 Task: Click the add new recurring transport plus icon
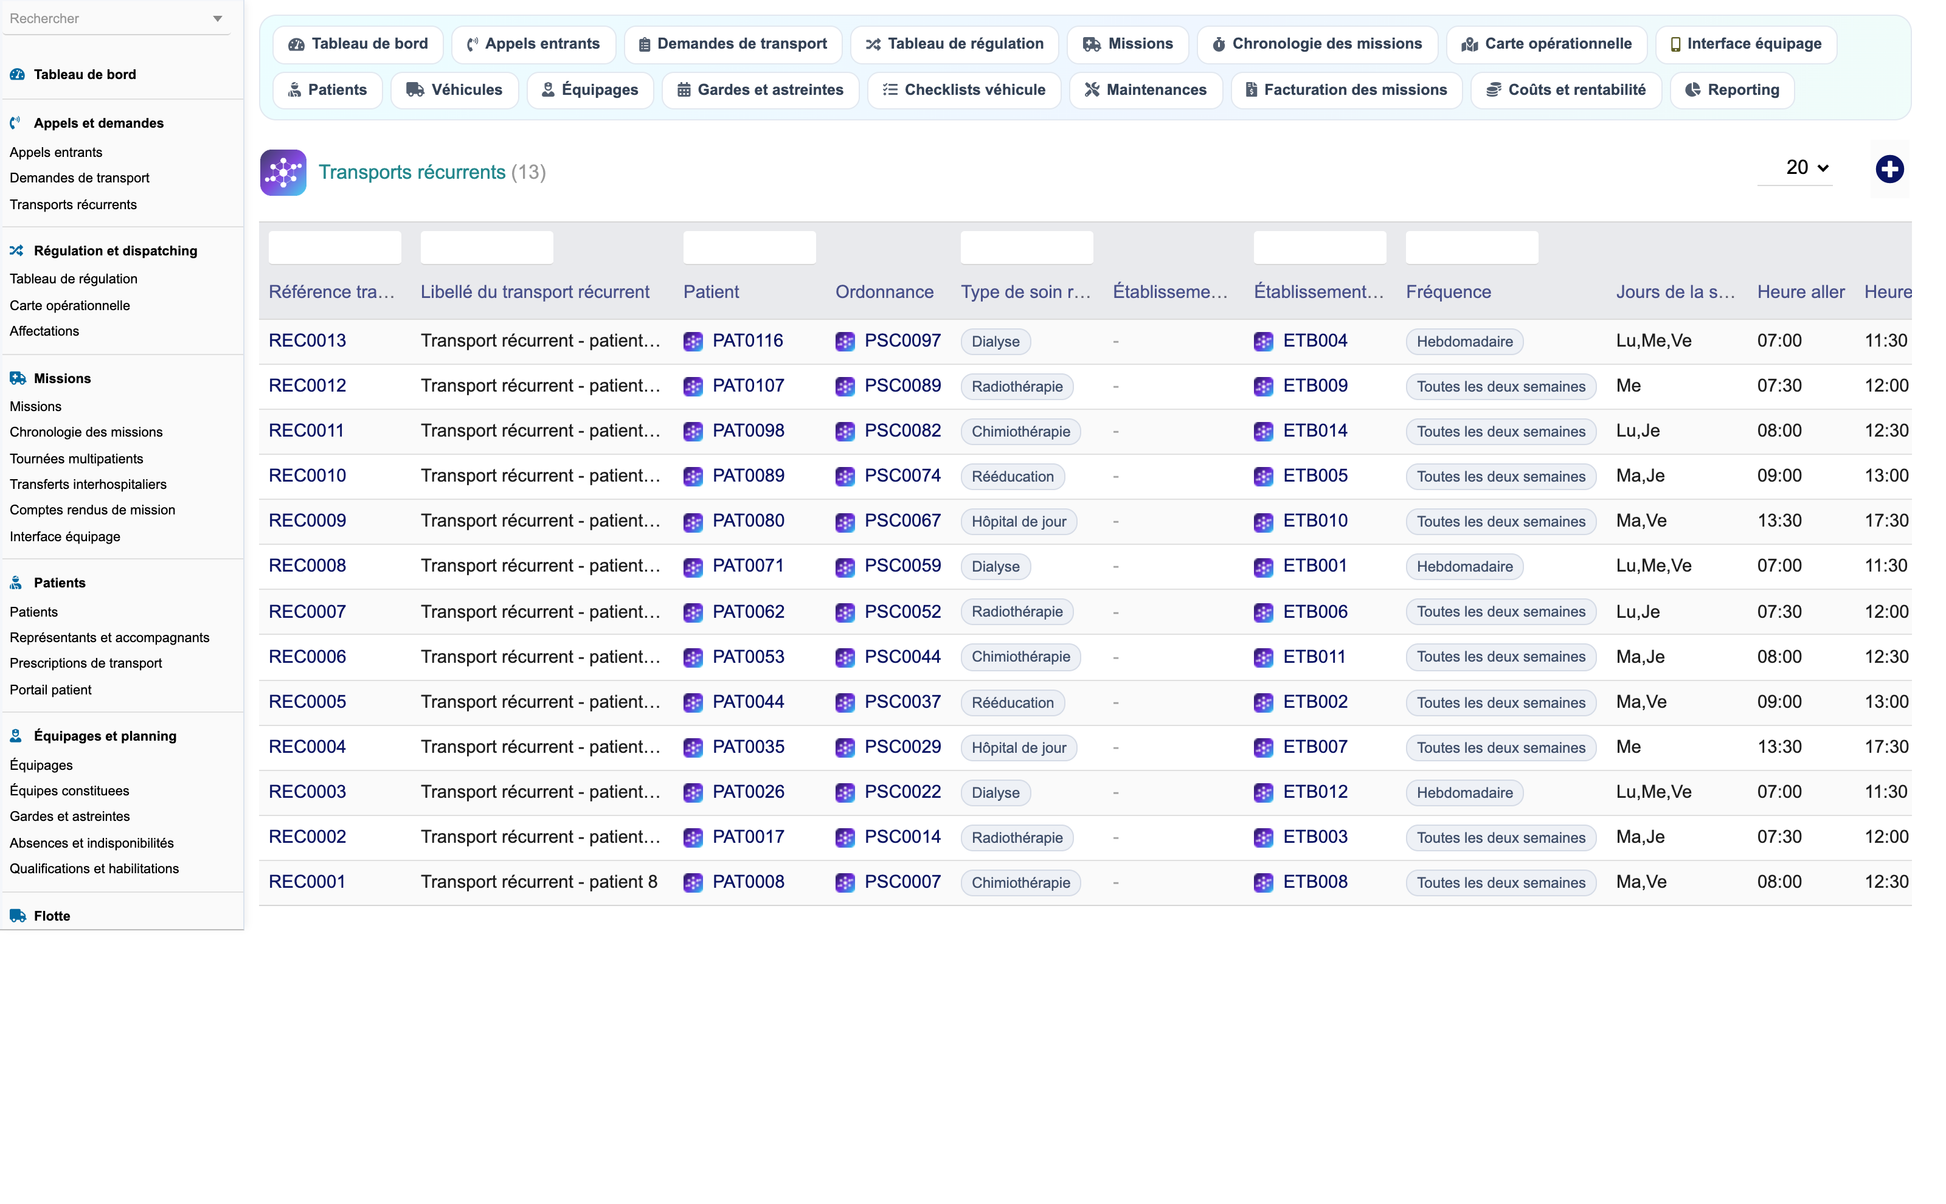click(1889, 169)
